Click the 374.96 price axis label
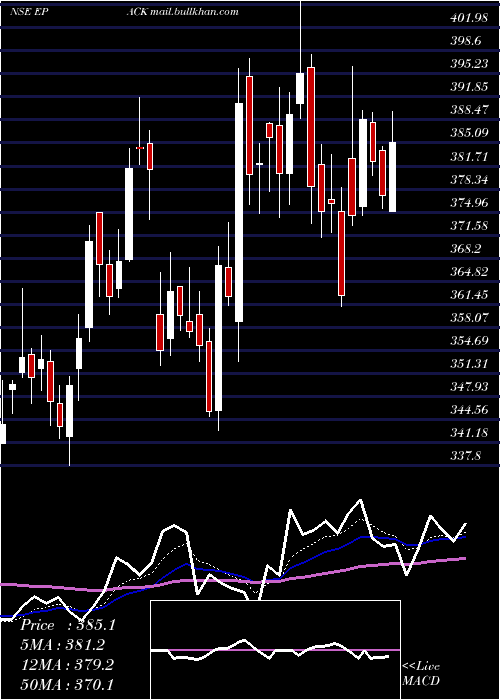The image size is (500, 700). pyautogui.click(x=467, y=203)
